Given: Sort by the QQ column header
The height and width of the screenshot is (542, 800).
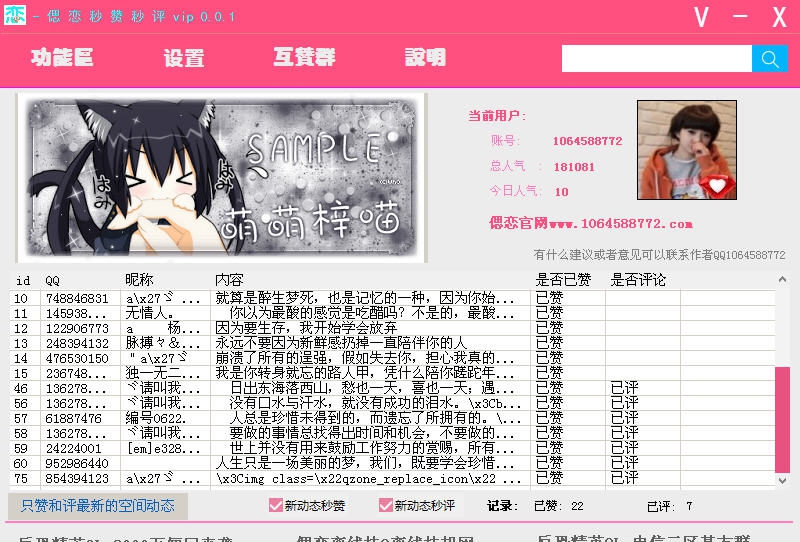Looking at the screenshot, I should tap(52, 280).
